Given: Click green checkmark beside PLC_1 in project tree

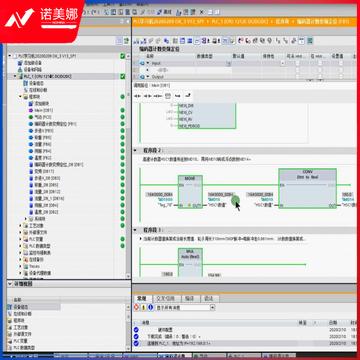Looking at the screenshot, I should tap(122, 77).
